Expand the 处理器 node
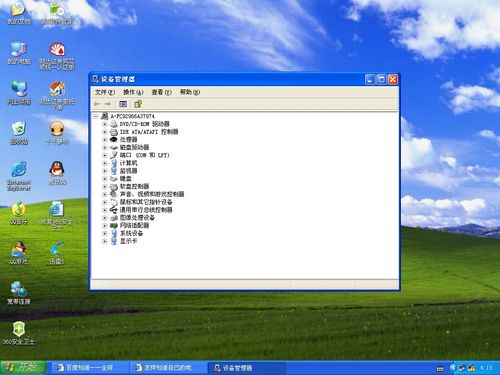 tap(104, 140)
